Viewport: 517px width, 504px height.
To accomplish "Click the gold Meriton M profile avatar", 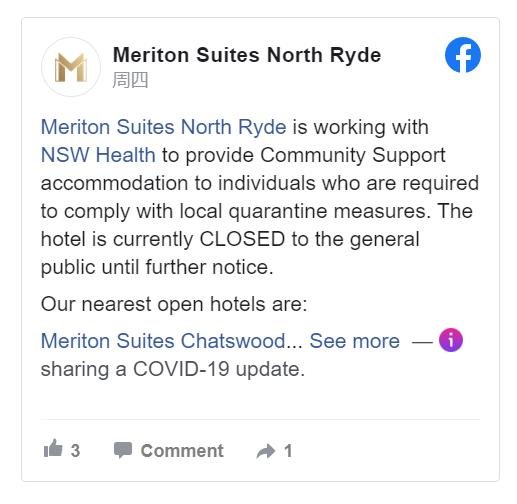I will pyautogui.click(x=71, y=67).
